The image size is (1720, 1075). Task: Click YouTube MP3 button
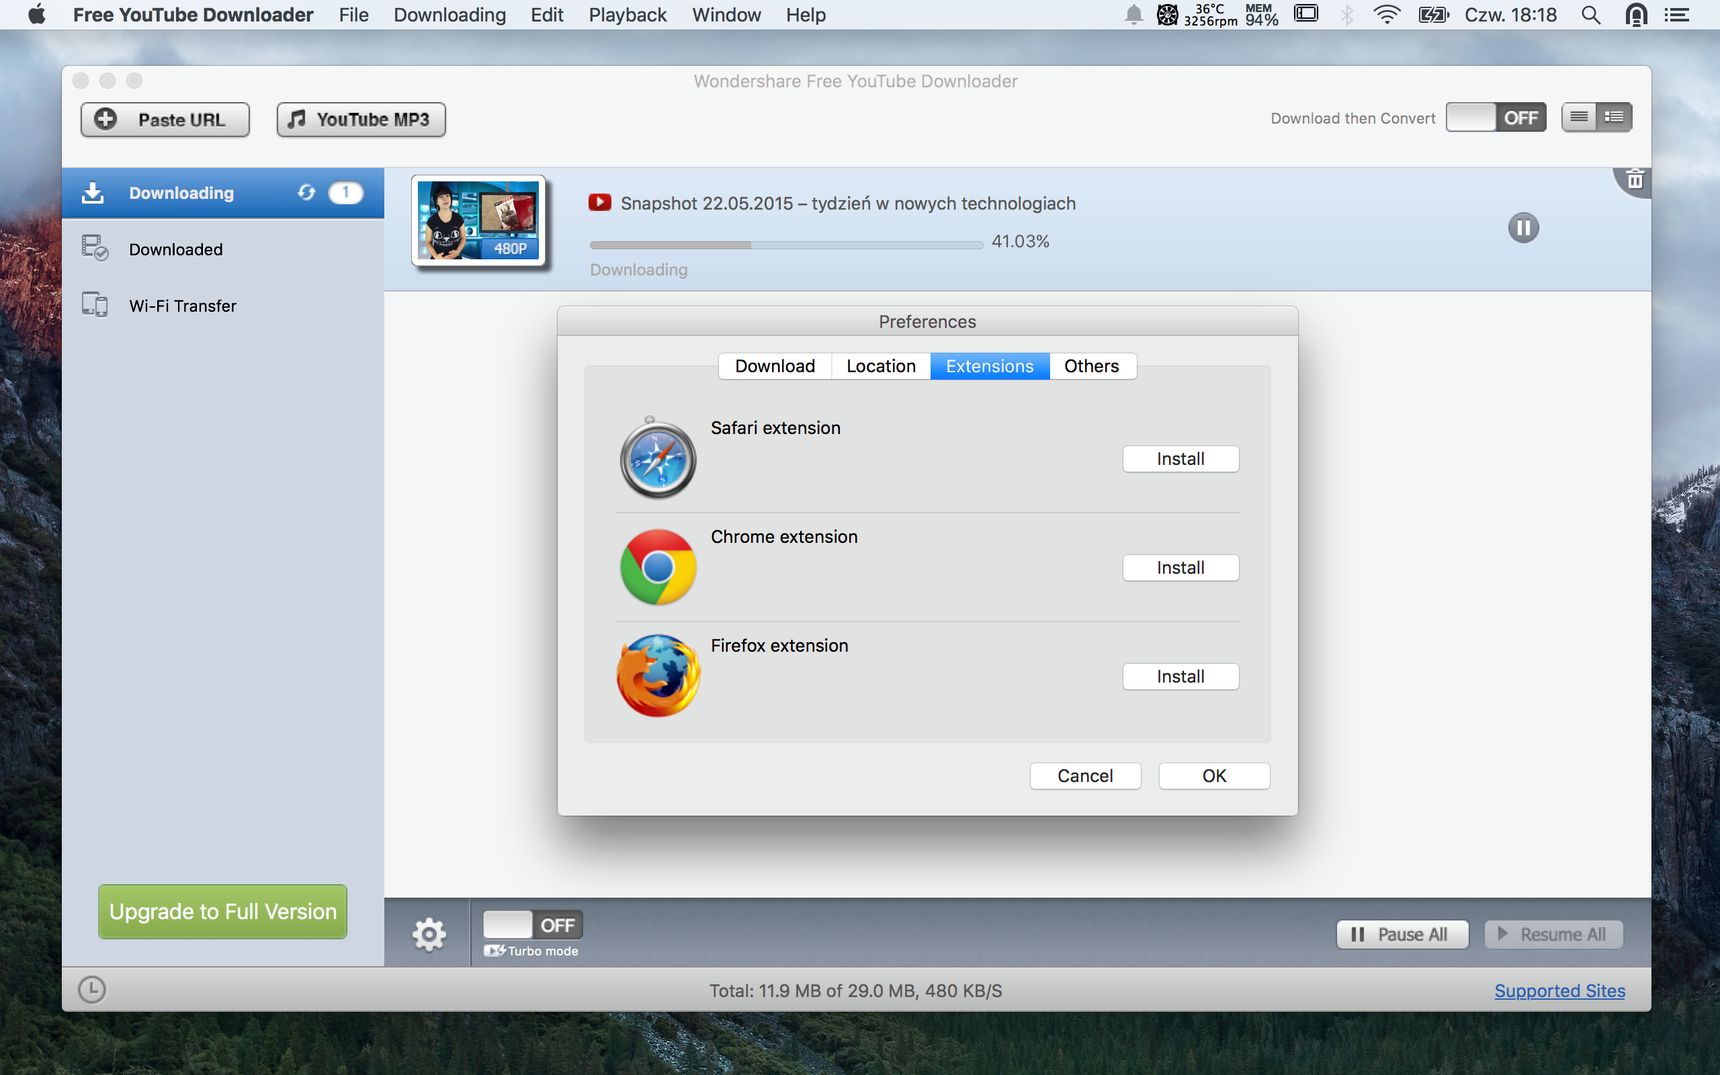tap(361, 119)
